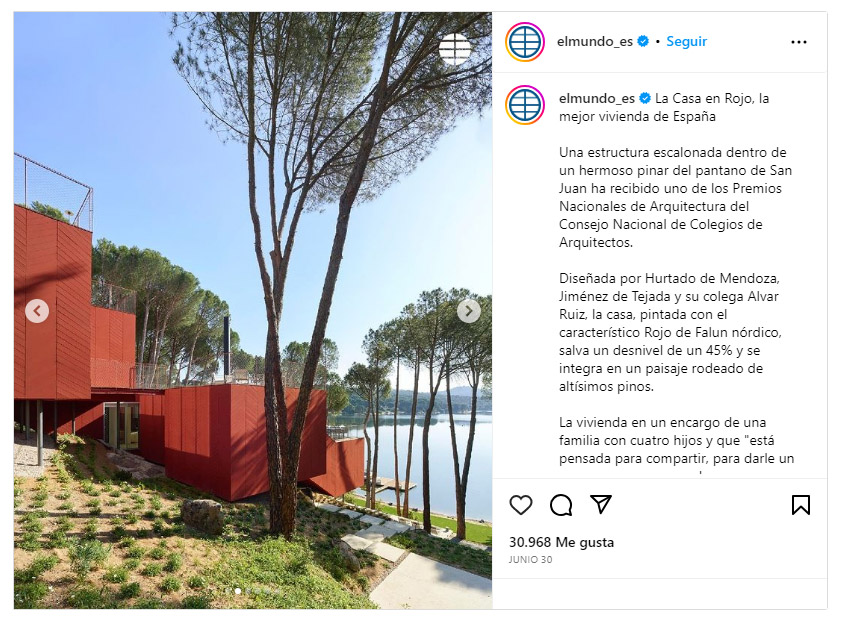Open the three-dot more options menu

tap(799, 42)
